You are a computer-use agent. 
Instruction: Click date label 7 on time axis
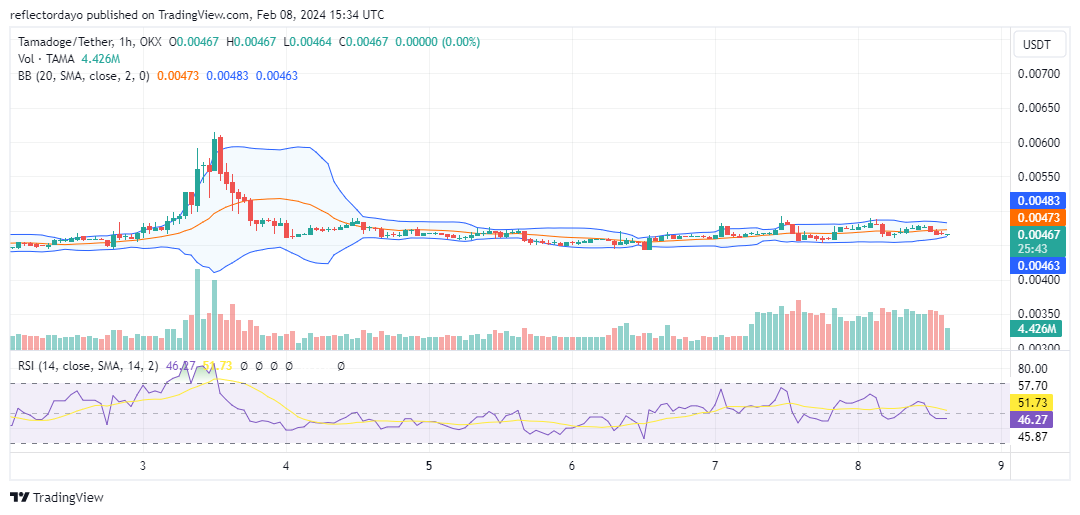[715, 465]
